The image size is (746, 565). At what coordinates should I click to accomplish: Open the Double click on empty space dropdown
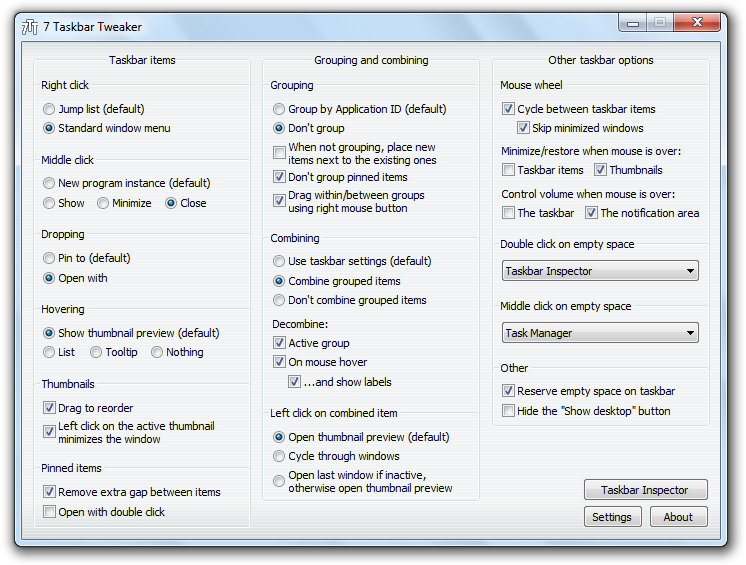(599, 271)
